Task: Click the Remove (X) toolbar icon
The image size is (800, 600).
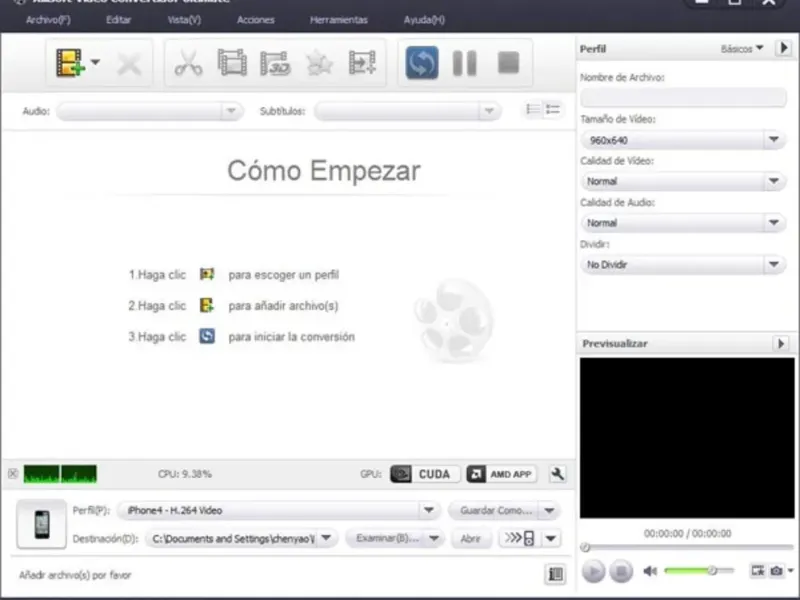Action: click(x=129, y=64)
